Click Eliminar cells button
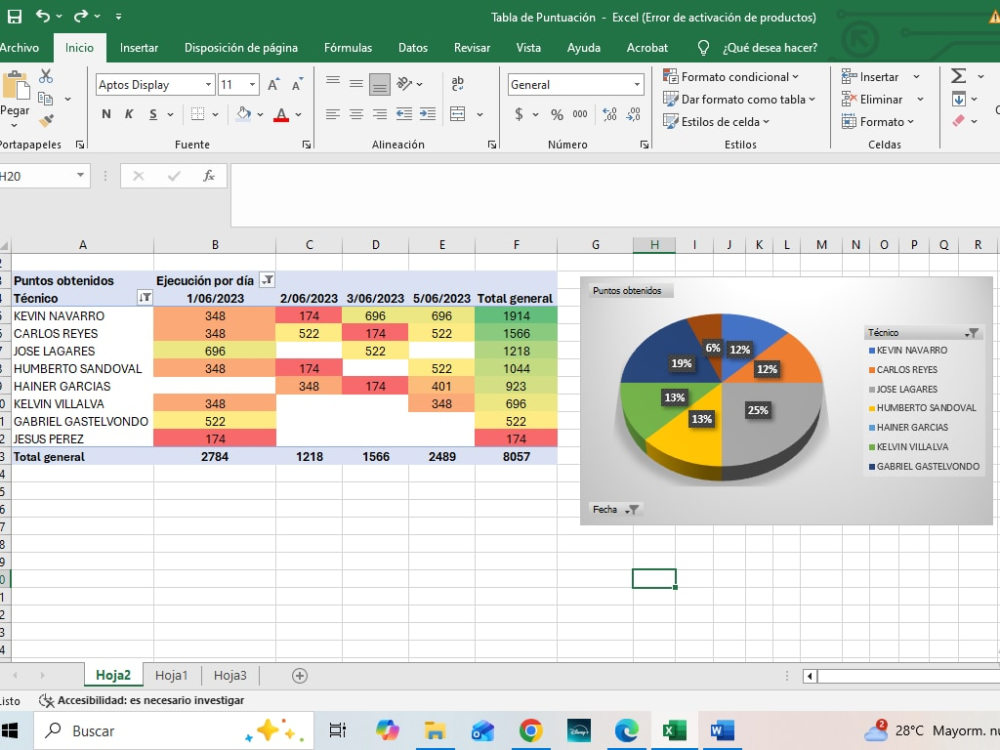Viewport: 1000px width, 750px height. tap(872, 99)
